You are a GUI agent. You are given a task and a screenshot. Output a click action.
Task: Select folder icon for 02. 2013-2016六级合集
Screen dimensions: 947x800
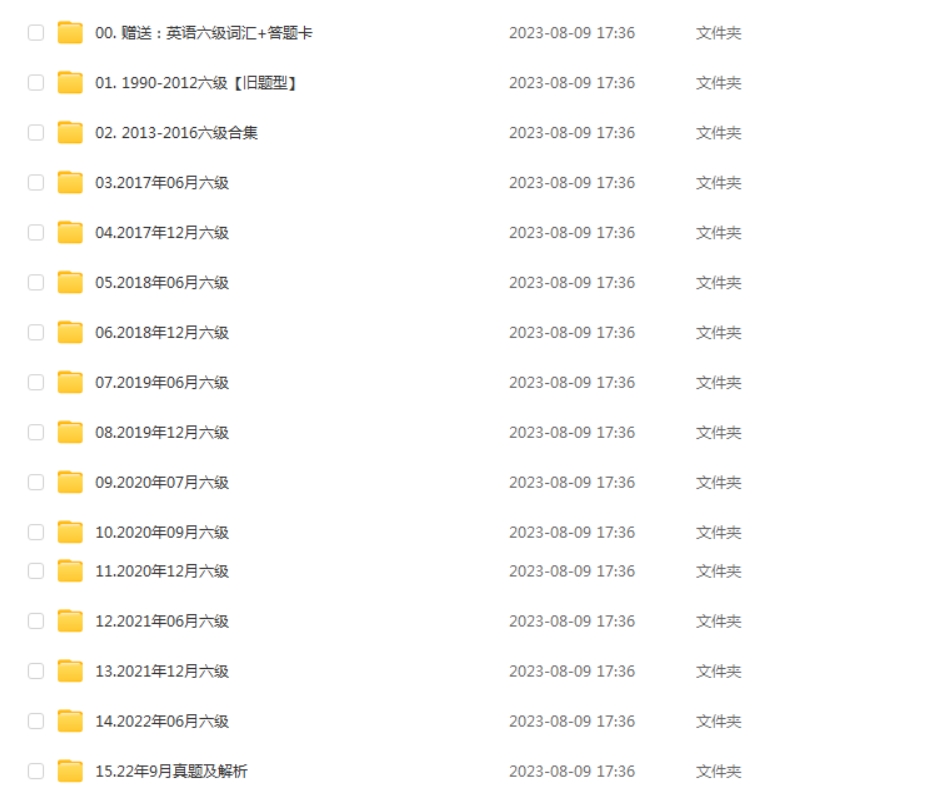[x=70, y=133]
